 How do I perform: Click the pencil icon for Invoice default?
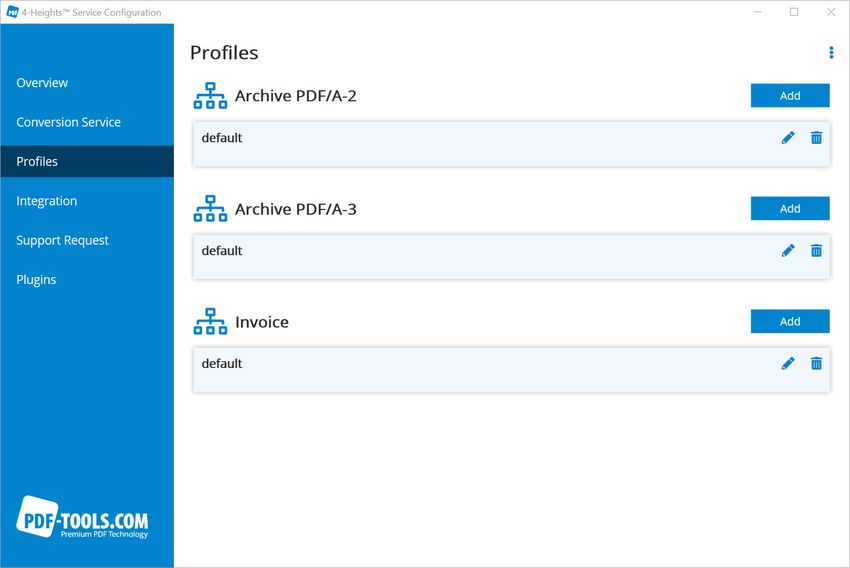(788, 363)
